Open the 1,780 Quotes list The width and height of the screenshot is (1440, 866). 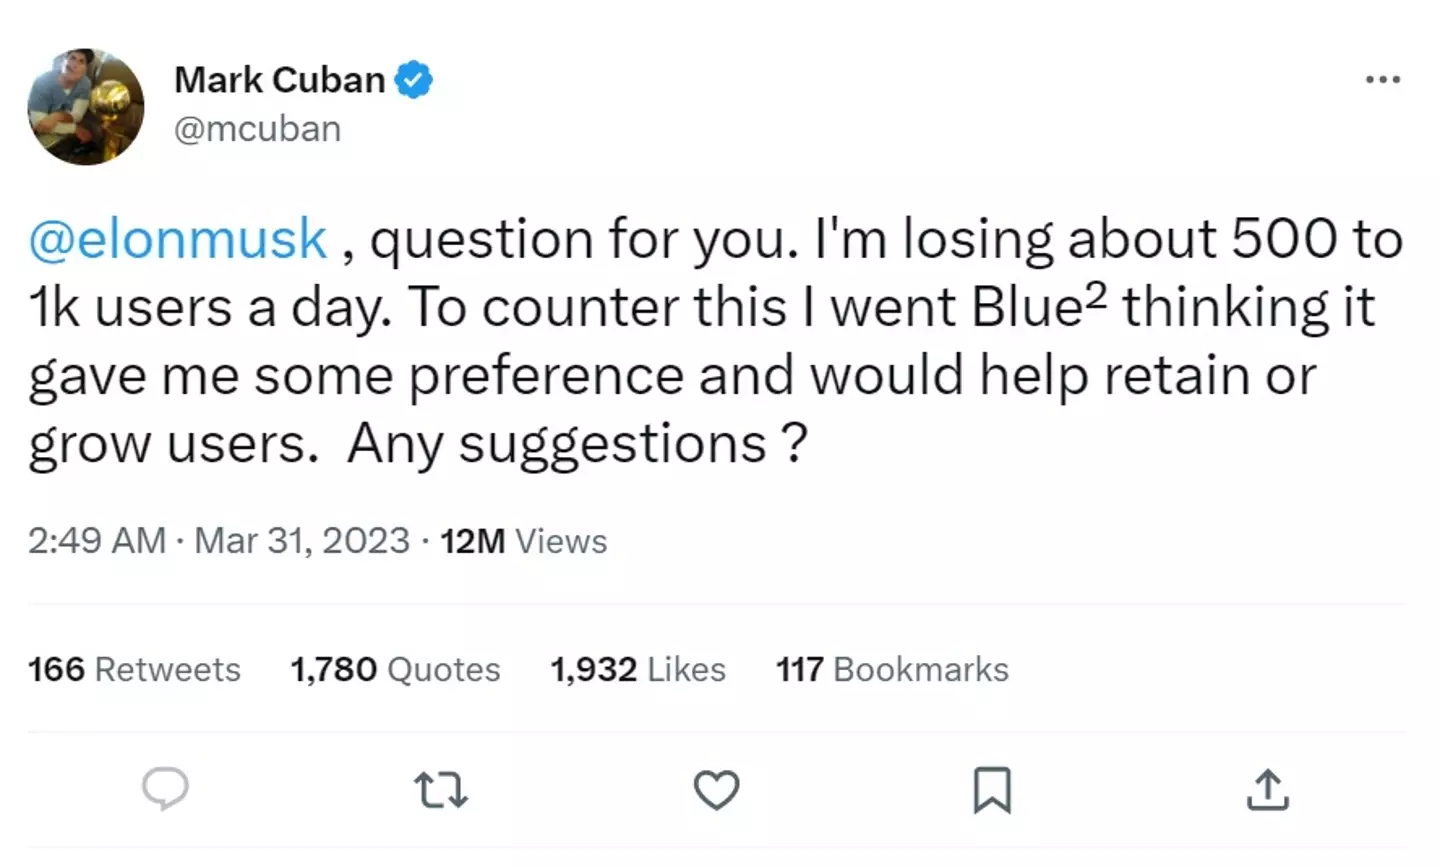(395, 669)
